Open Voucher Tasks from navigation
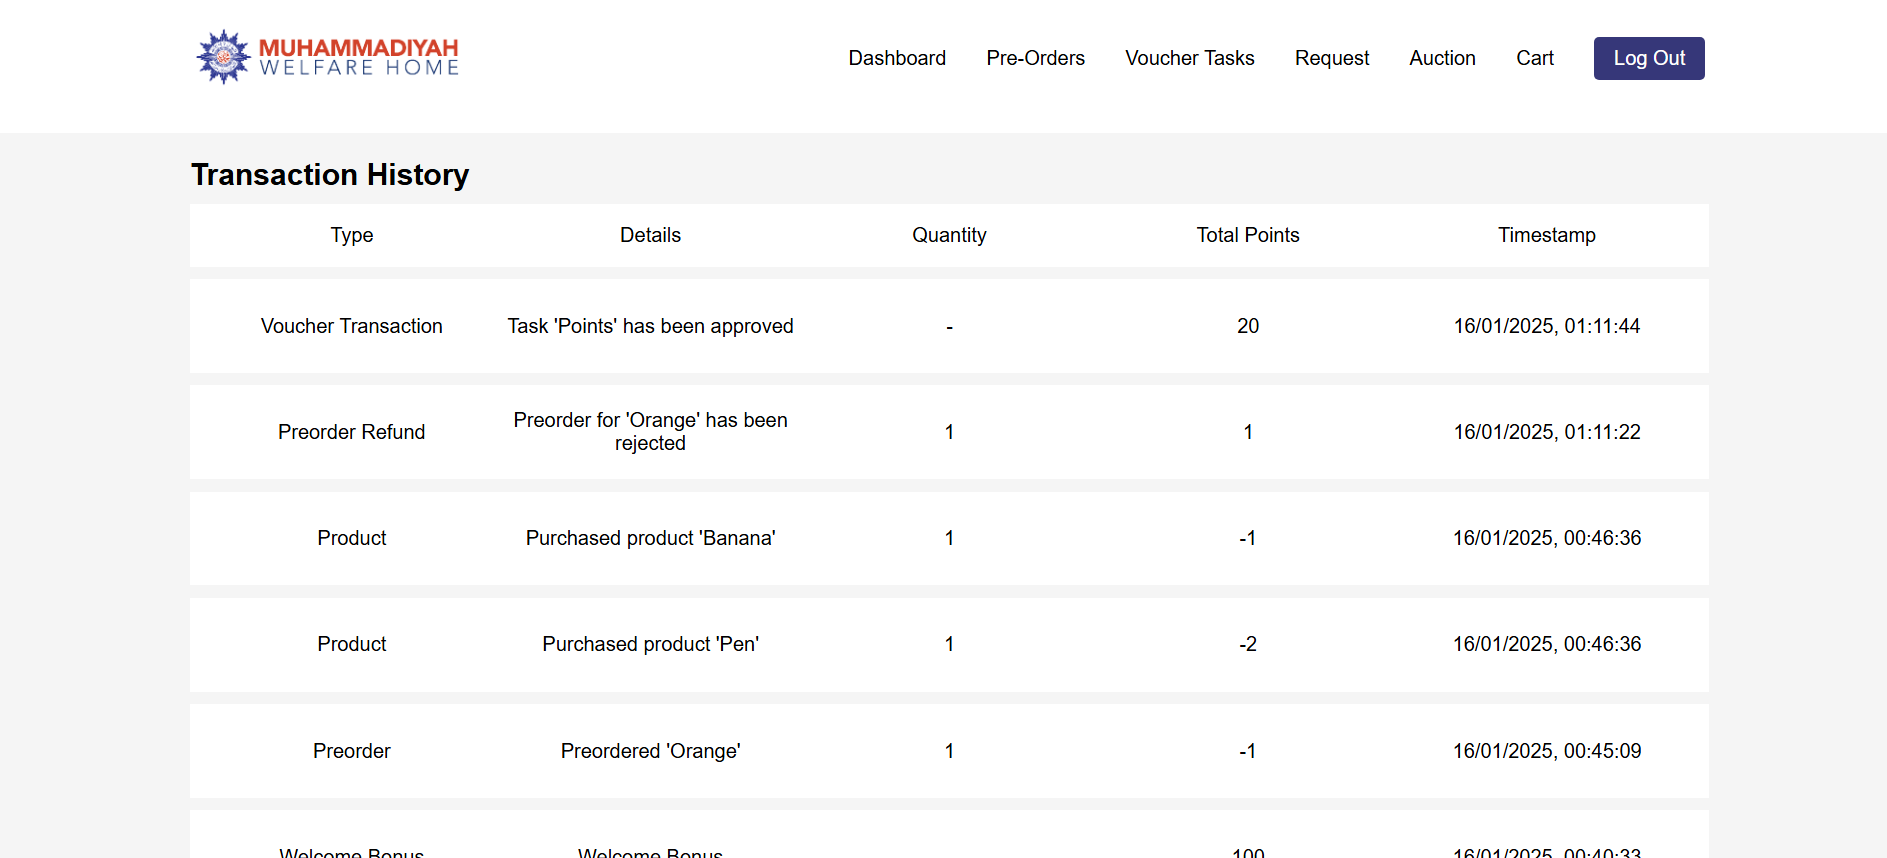1887x858 pixels. coord(1189,58)
